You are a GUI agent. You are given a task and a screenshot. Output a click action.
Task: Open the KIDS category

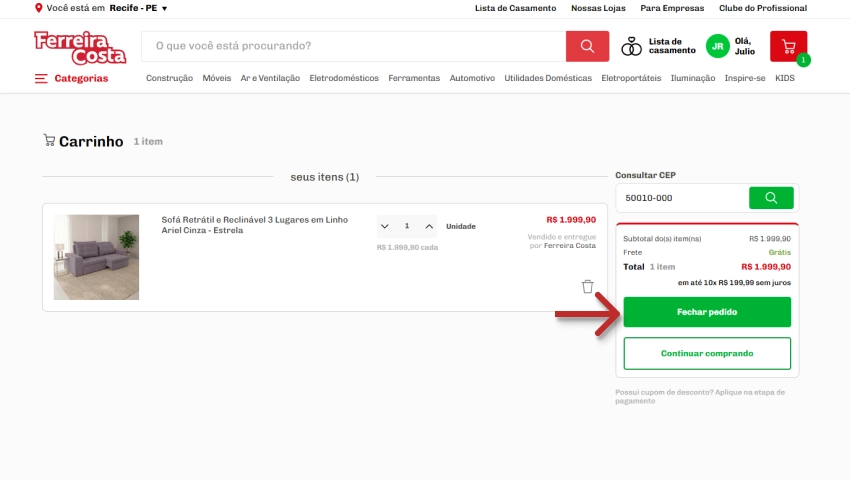pyautogui.click(x=784, y=78)
